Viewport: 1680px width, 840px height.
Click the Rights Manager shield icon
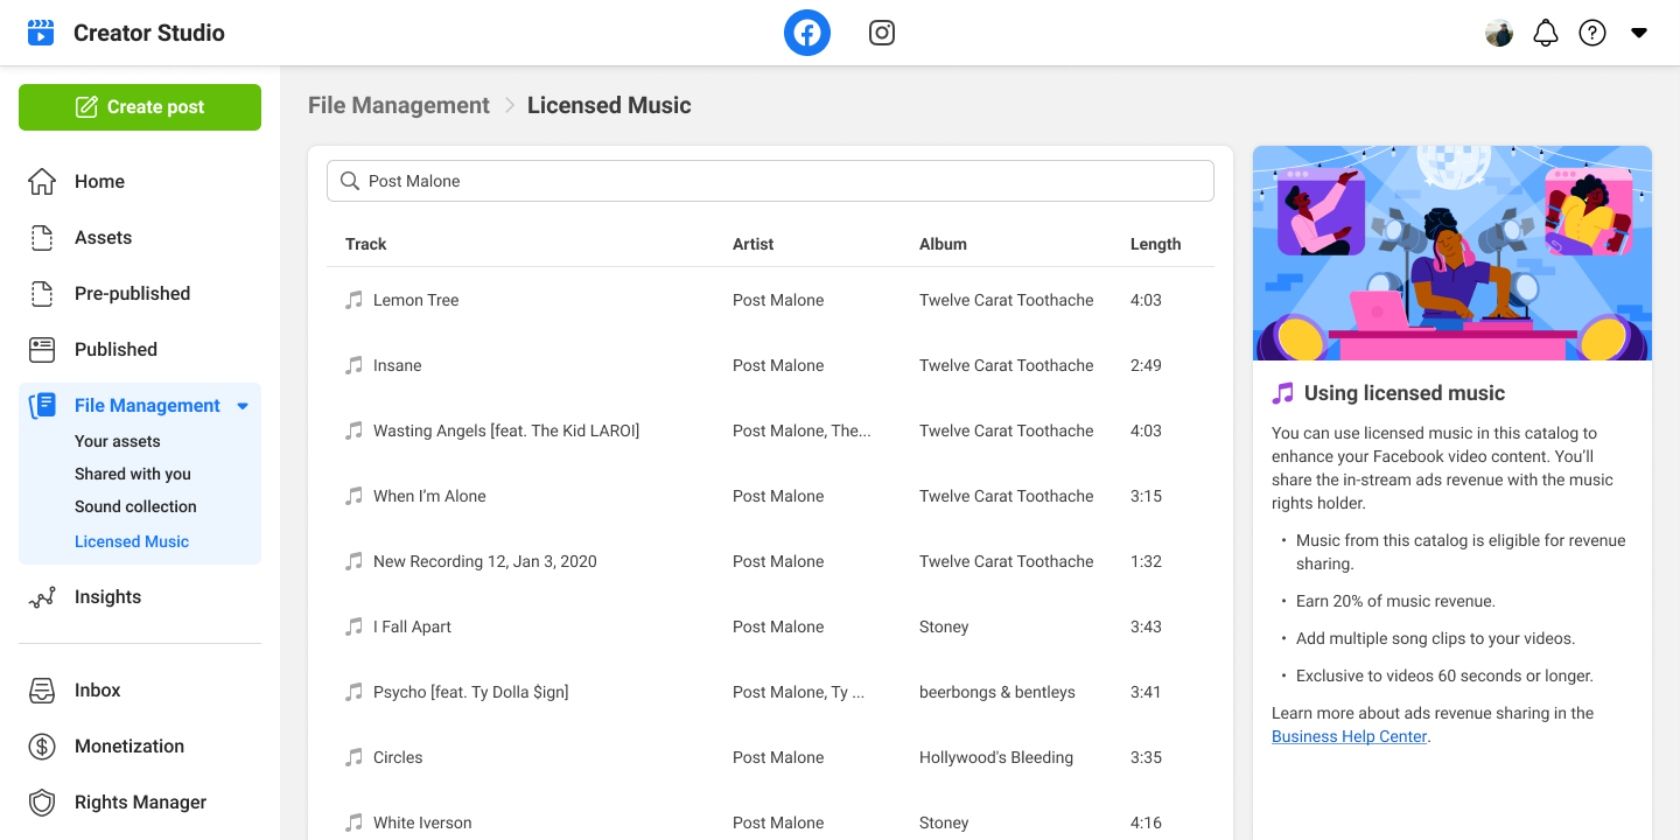42,802
